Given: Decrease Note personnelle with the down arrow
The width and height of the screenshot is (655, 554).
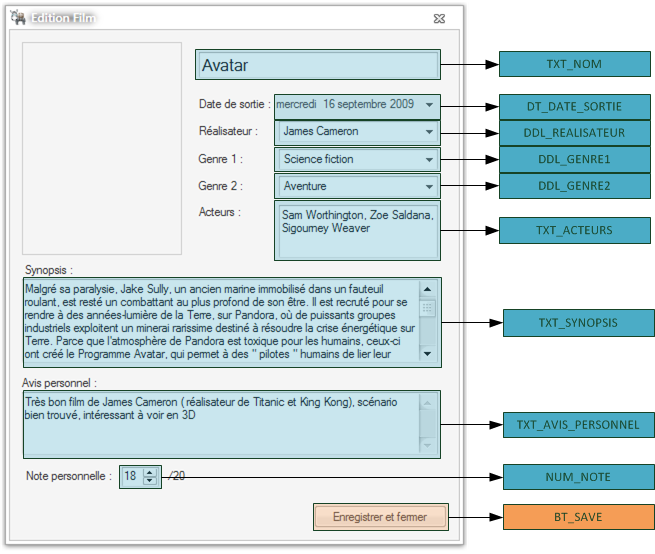Looking at the screenshot, I should [x=150, y=481].
